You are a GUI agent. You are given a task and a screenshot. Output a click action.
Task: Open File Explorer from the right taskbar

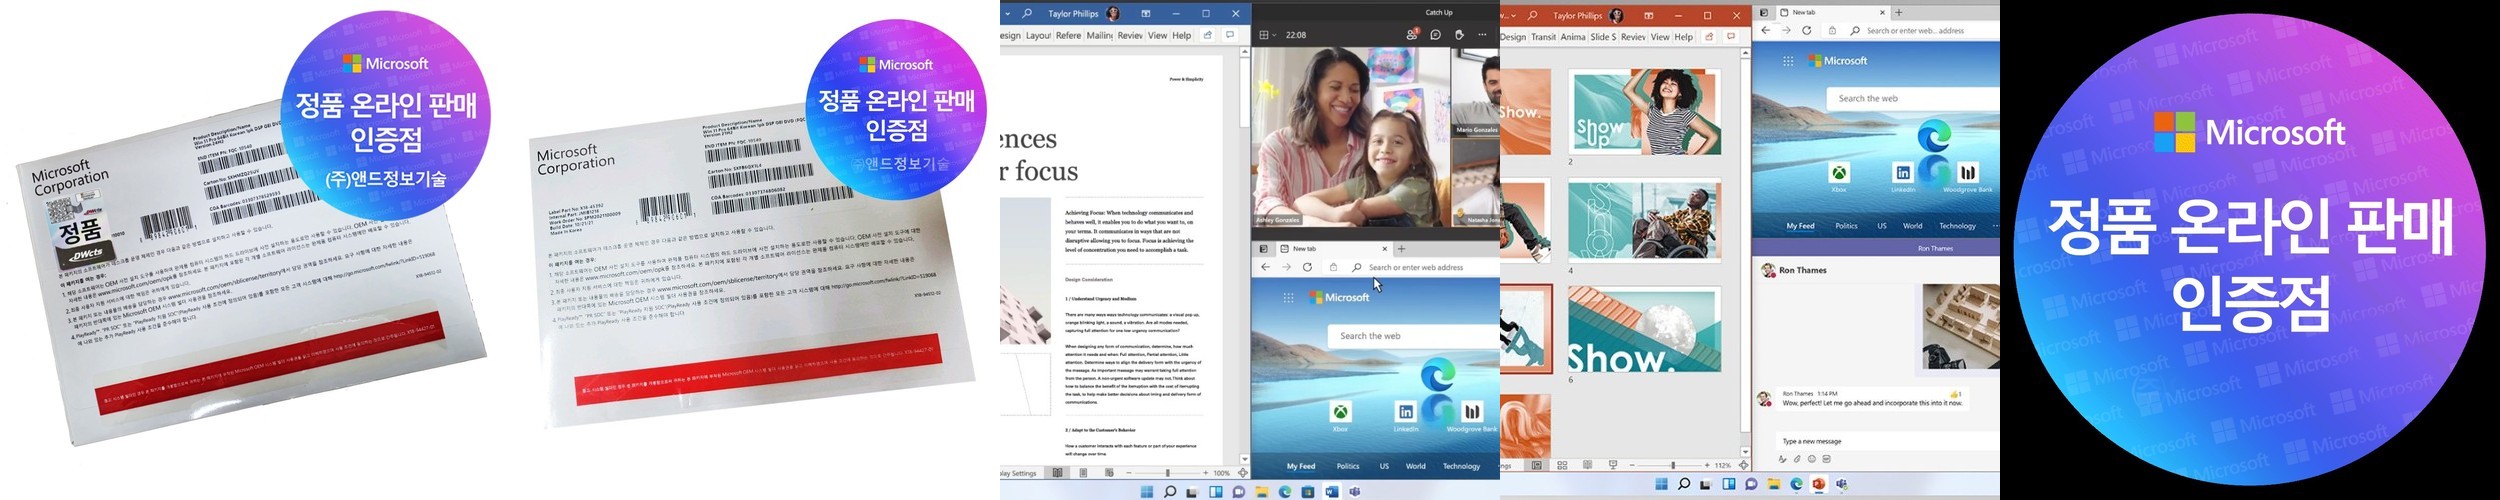(x=1774, y=484)
